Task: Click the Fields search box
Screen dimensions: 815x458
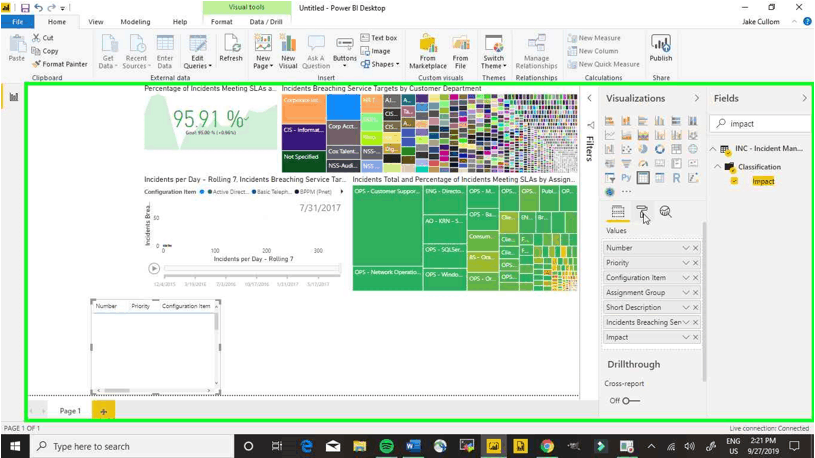Action: (760, 124)
